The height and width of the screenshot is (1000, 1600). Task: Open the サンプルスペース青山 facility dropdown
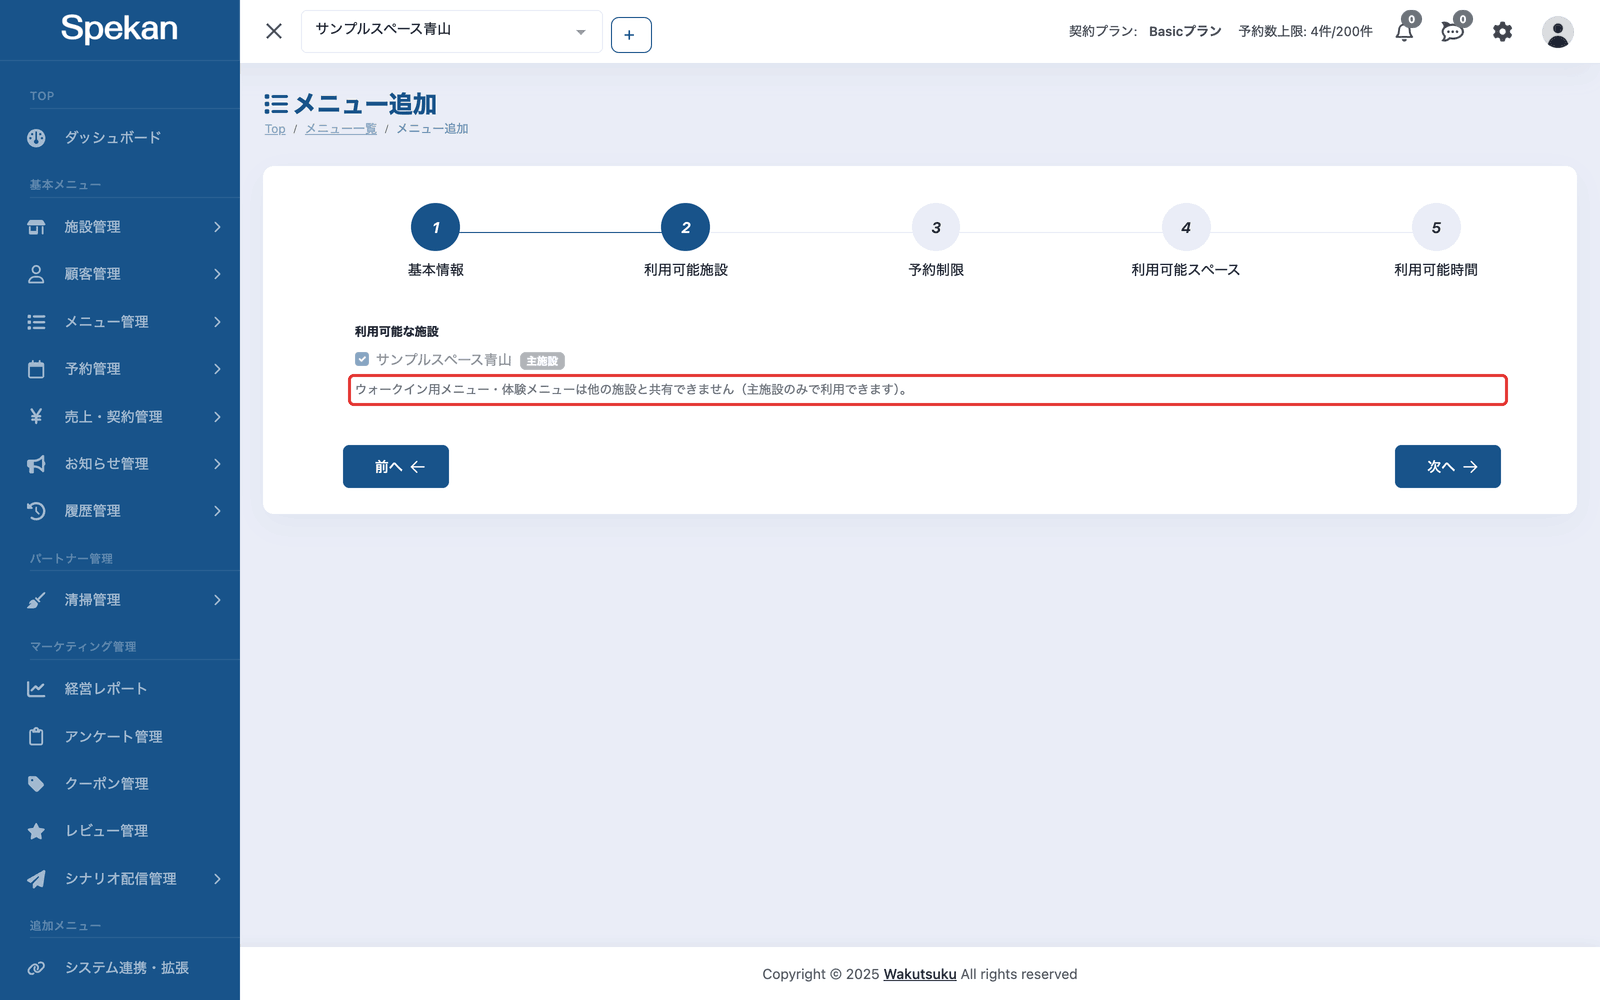(x=452, y=31)
